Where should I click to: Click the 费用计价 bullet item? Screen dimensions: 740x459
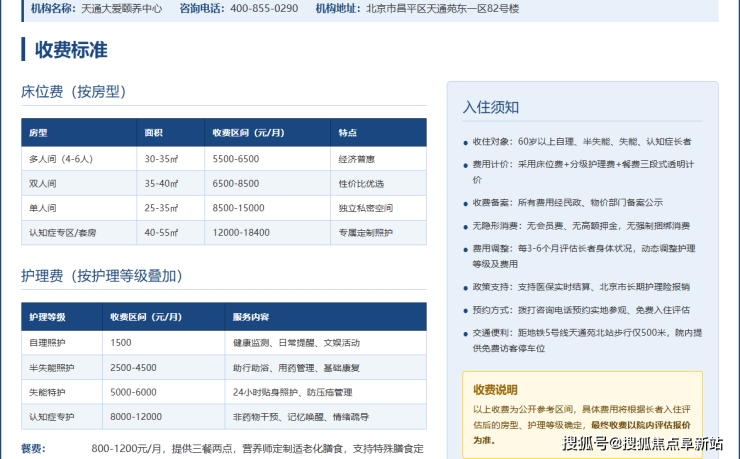point(583,172)
